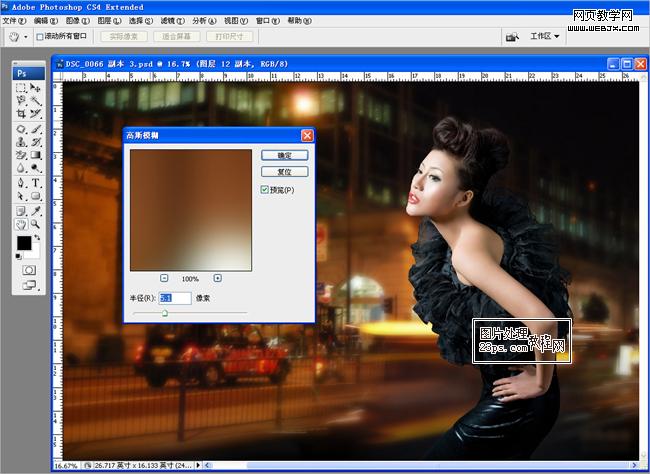
Task: Select the Slice tool
Action: pyautogui.click(x=36, y=113)
